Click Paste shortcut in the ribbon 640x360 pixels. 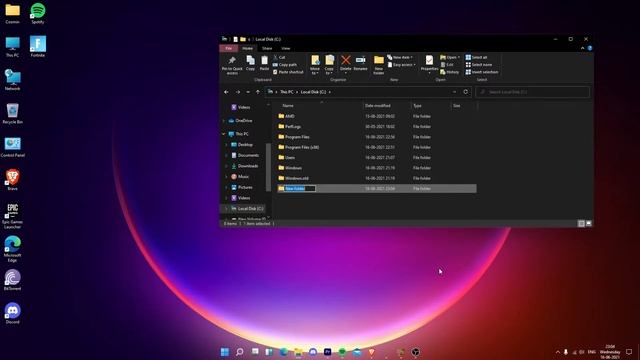288,72
